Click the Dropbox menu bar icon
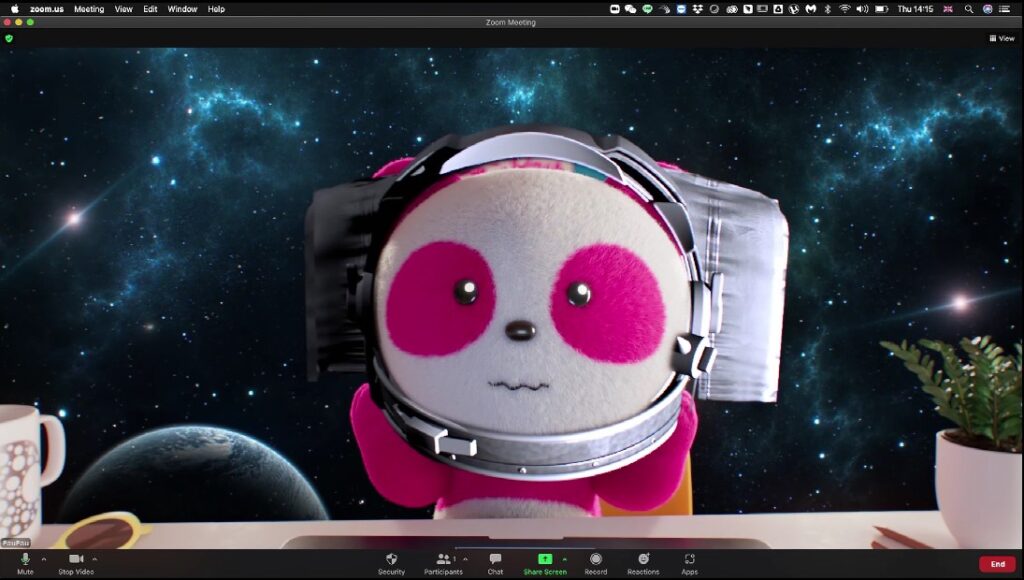 (x=697, y=9)
